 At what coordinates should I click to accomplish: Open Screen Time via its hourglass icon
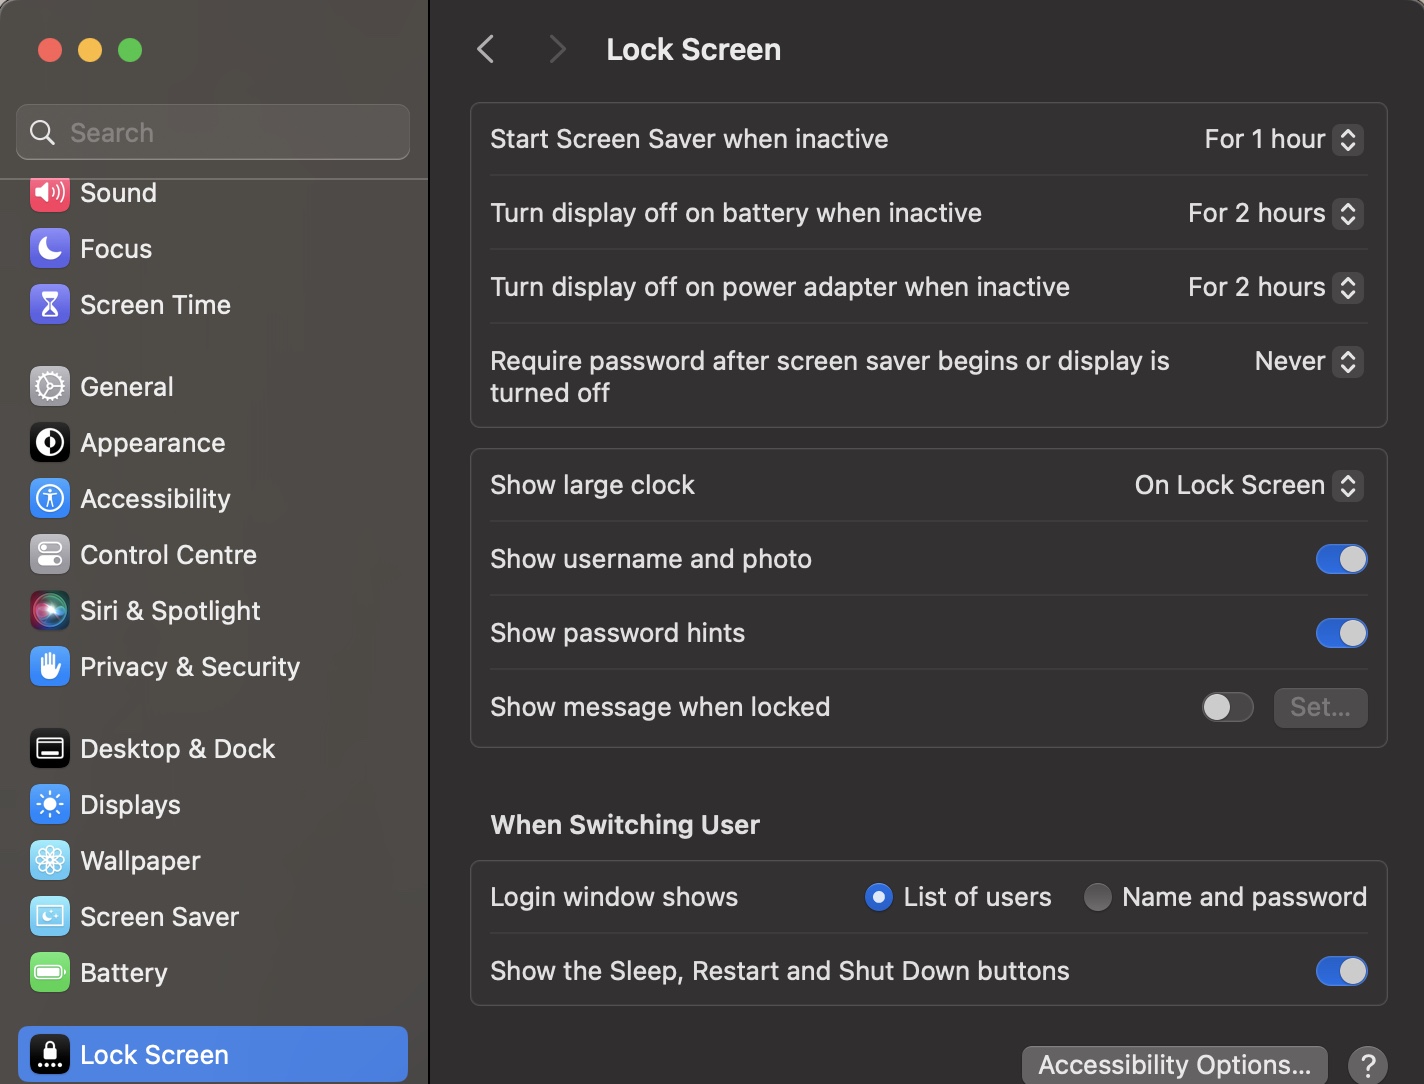(50, 305)
